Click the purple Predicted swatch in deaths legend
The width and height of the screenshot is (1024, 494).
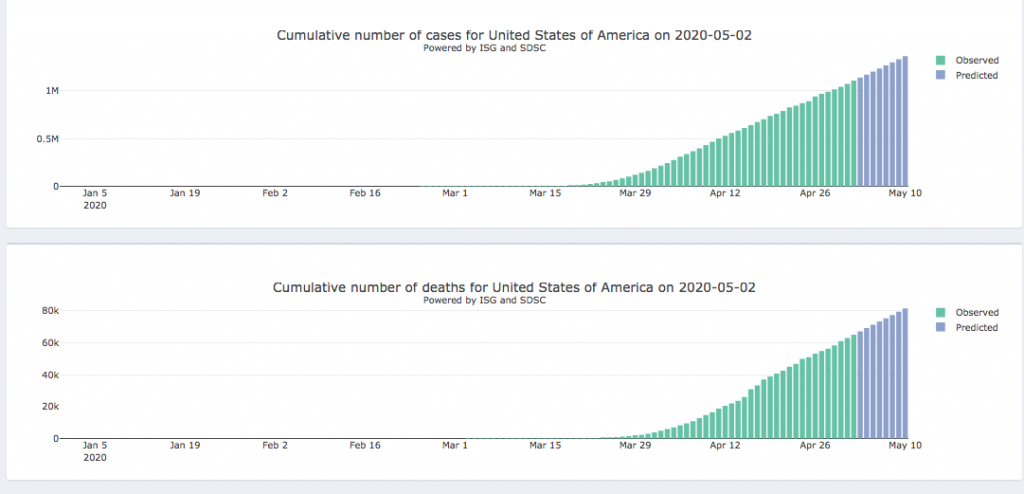(940, 327)
